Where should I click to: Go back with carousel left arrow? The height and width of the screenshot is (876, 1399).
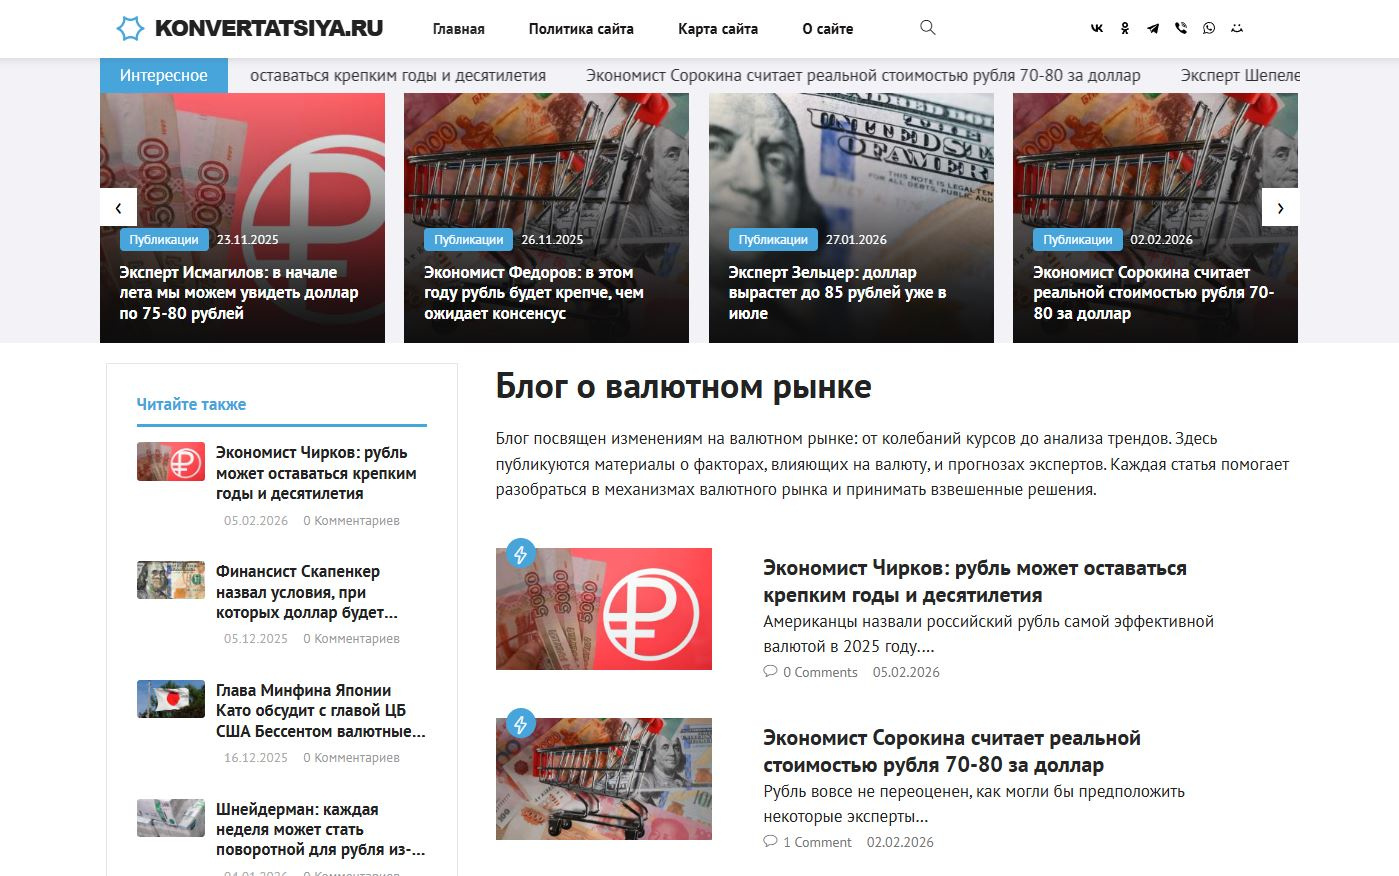click(x=118, y=208)
